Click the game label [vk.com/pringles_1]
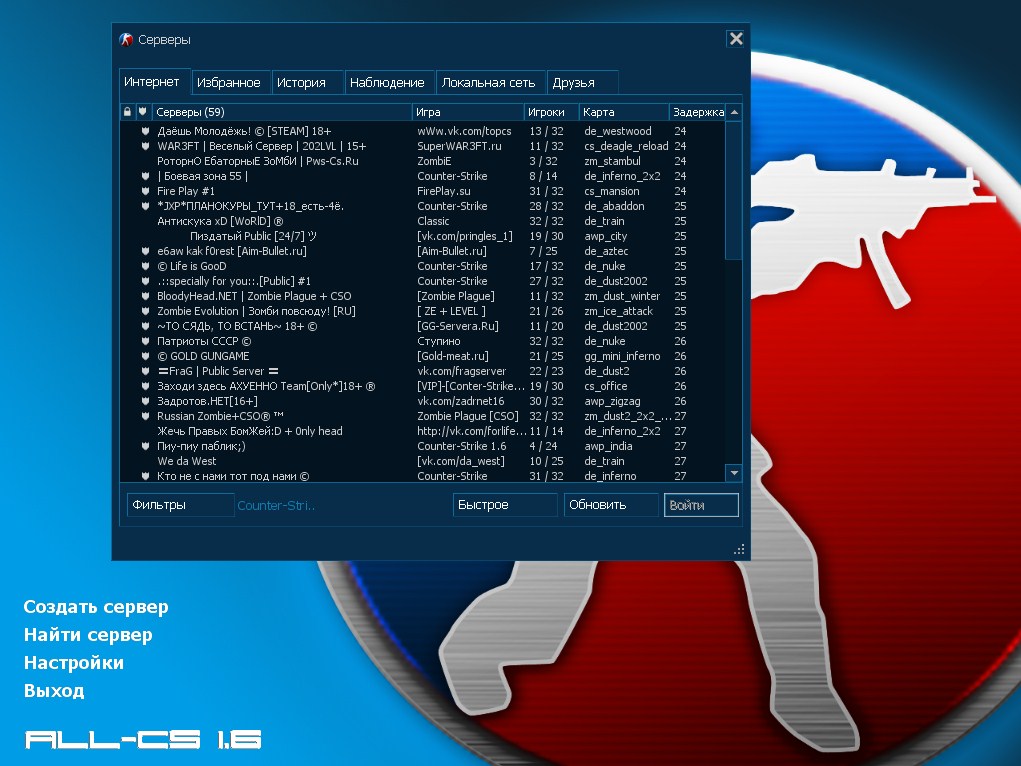This screenshot has width=1021, height=766. 465,236
